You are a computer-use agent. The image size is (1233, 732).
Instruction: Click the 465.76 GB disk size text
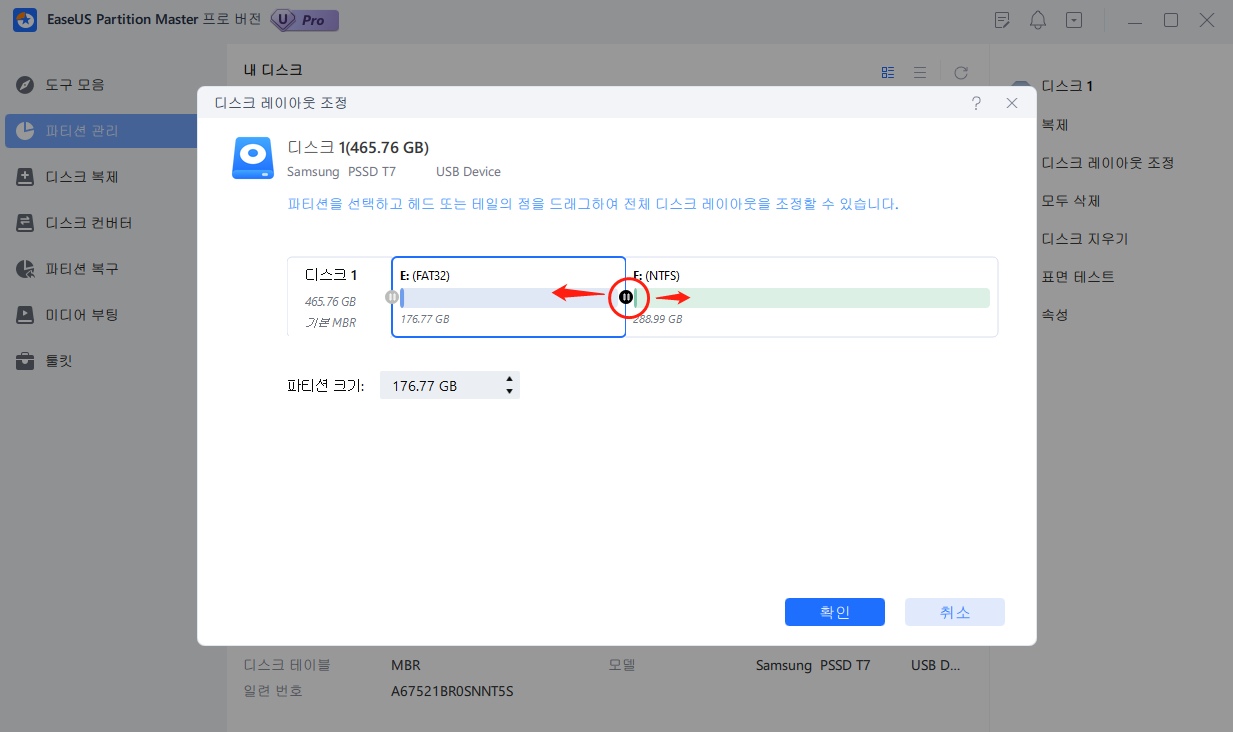[330, 301]
